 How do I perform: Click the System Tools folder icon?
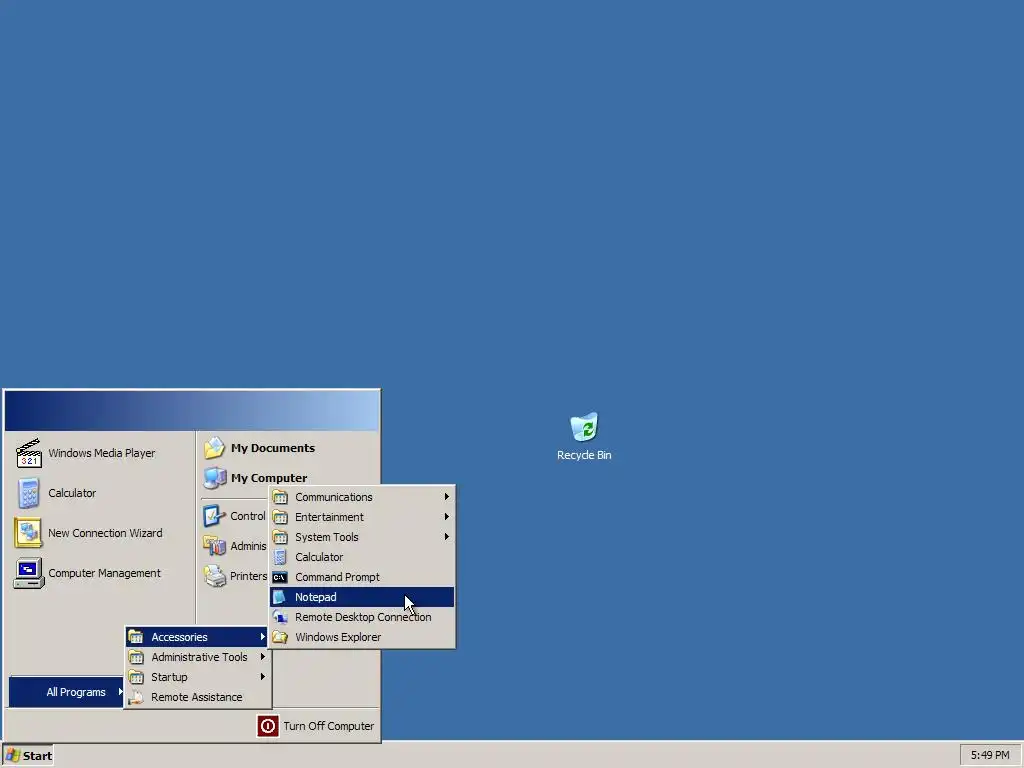(x=280, y=537)
